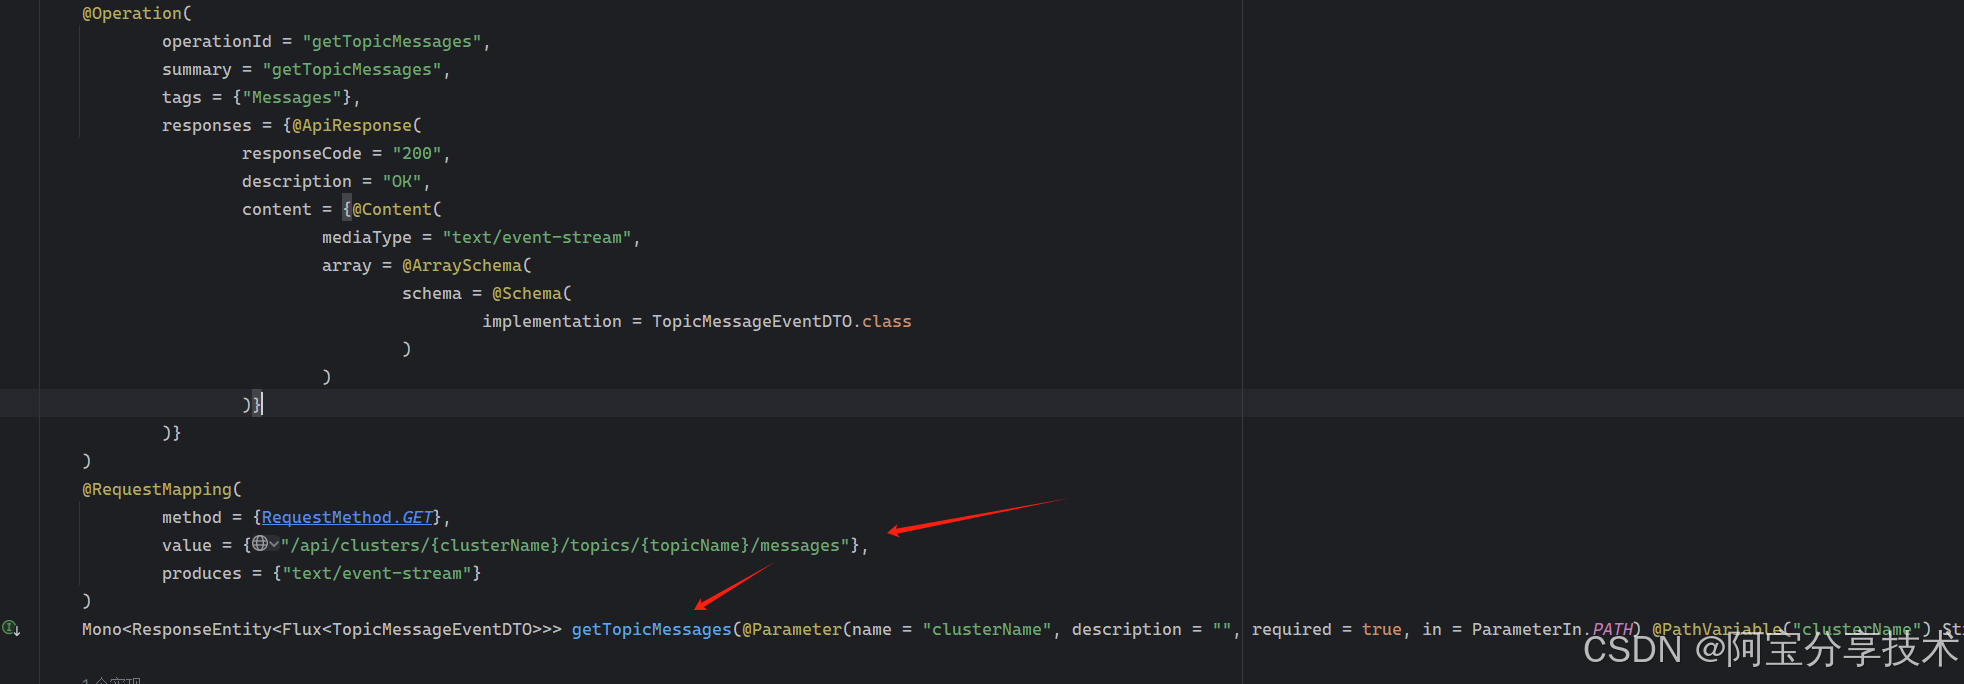The width and height of the screenshot is (1964, 684).
Task: Click the @RequestMapping annotation
Action: tap(157, 489)
